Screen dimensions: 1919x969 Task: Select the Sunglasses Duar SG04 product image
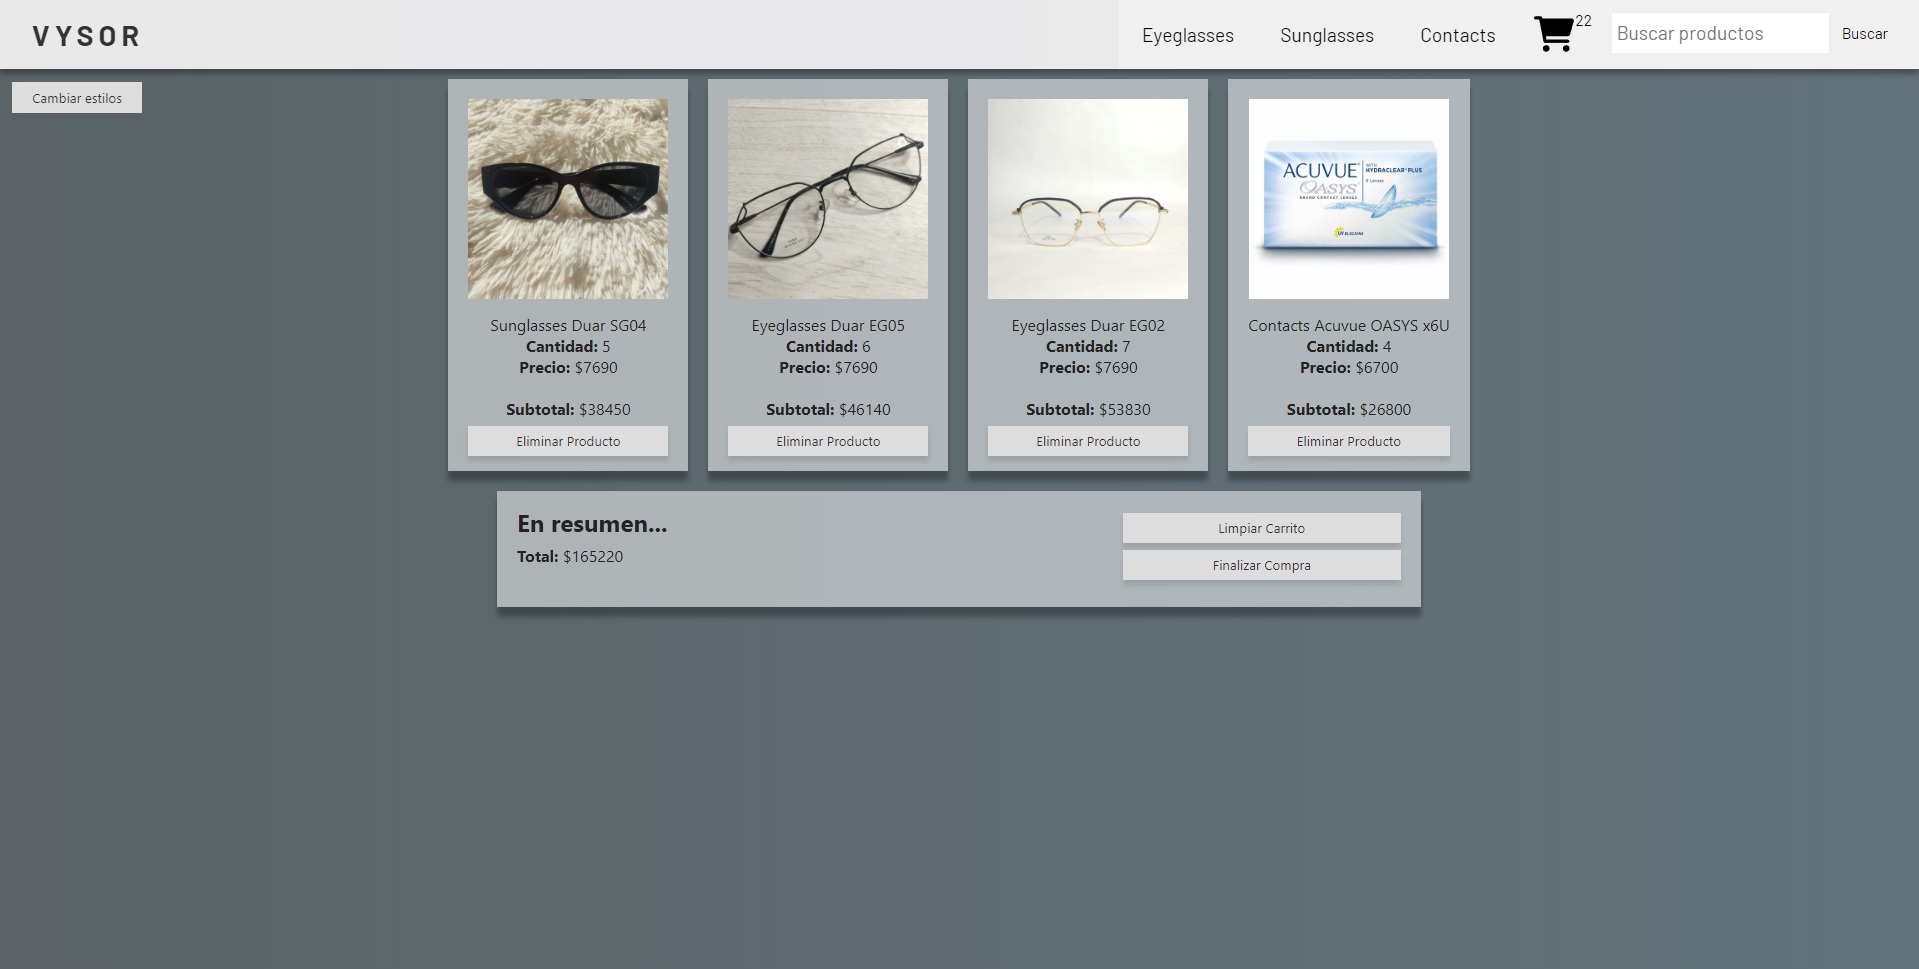[x=568, y=199]
